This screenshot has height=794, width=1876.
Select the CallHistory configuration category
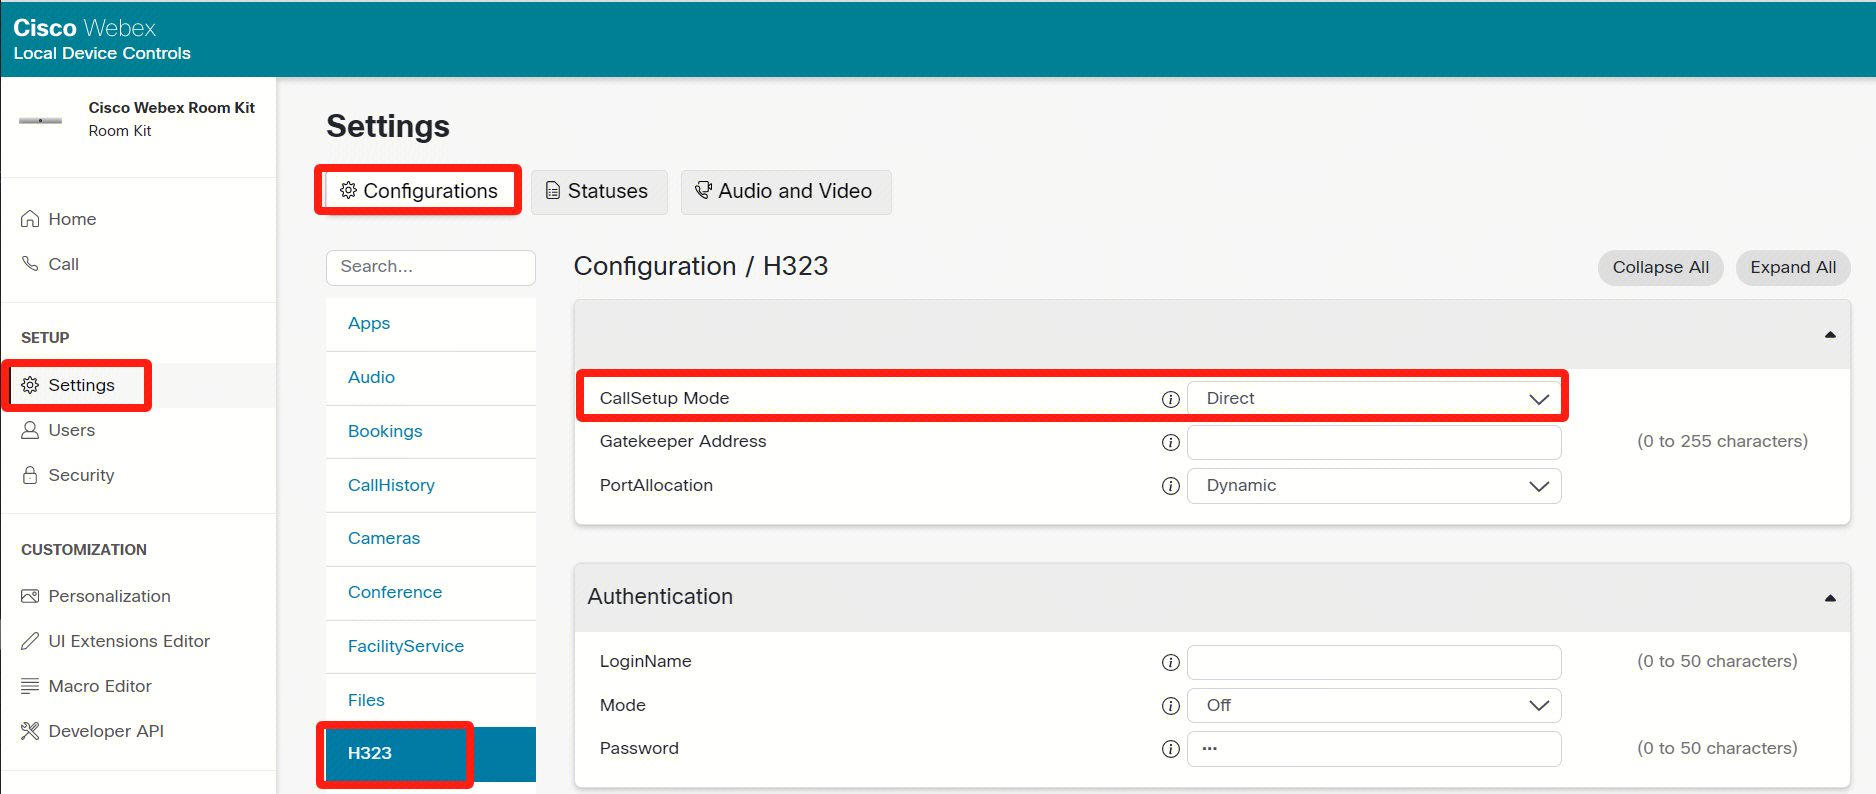(x=431, y=485)
